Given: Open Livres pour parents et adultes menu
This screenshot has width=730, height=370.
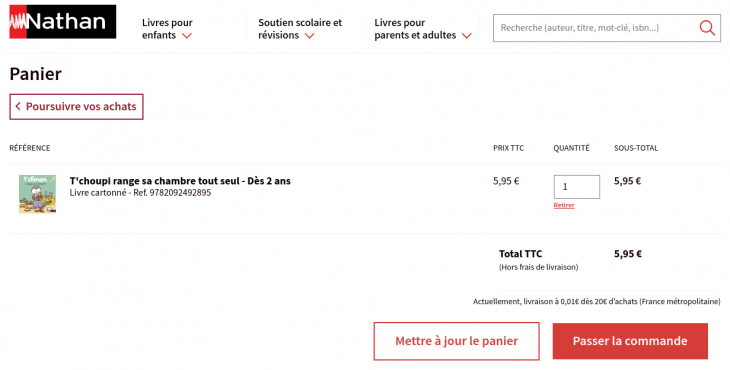Looking at the screenshot, I should (x=423, y=29).
